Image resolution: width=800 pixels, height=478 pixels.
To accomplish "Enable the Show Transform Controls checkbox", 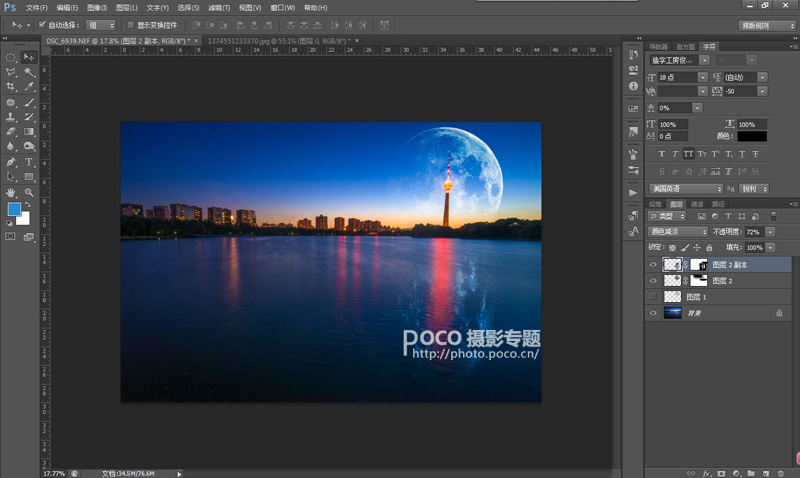I will pos(130,24).
